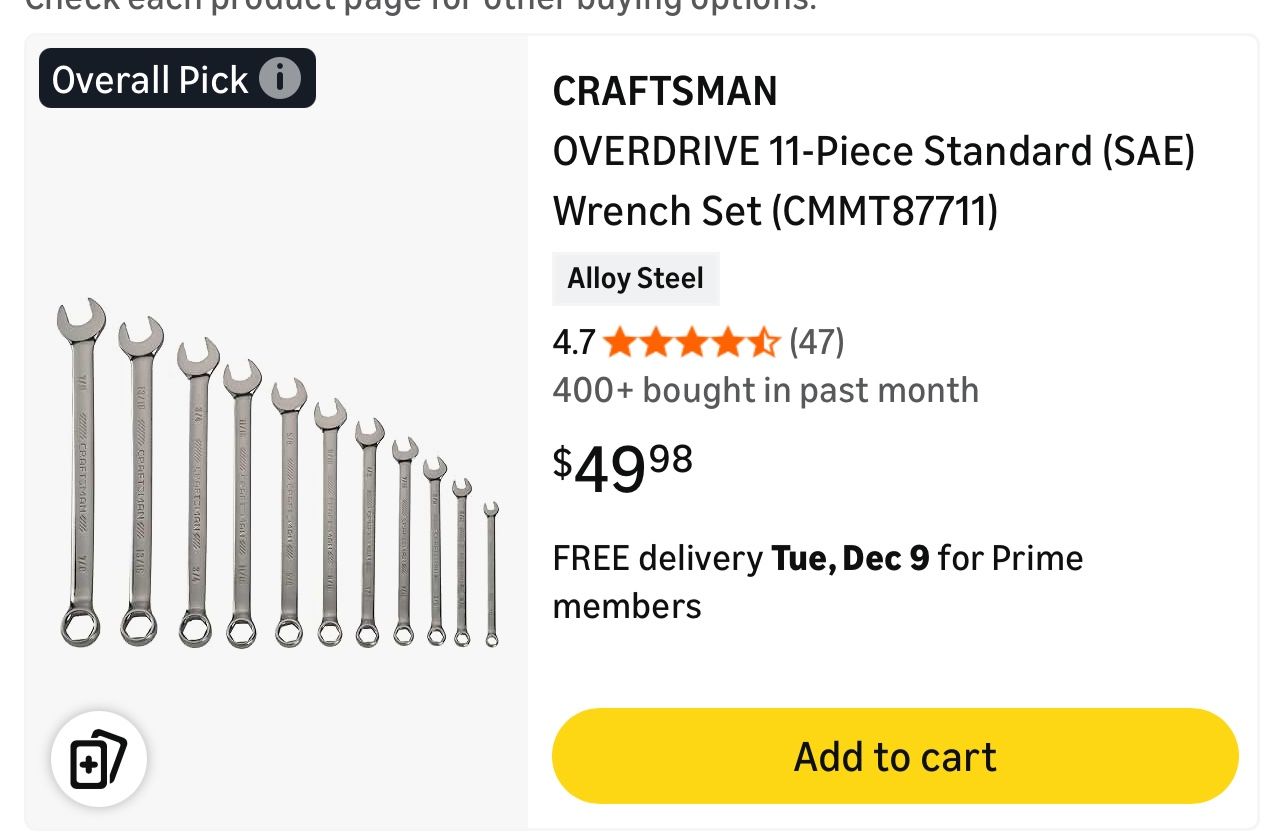Click the add-to-comparison icon on the image

click(99, 758)
